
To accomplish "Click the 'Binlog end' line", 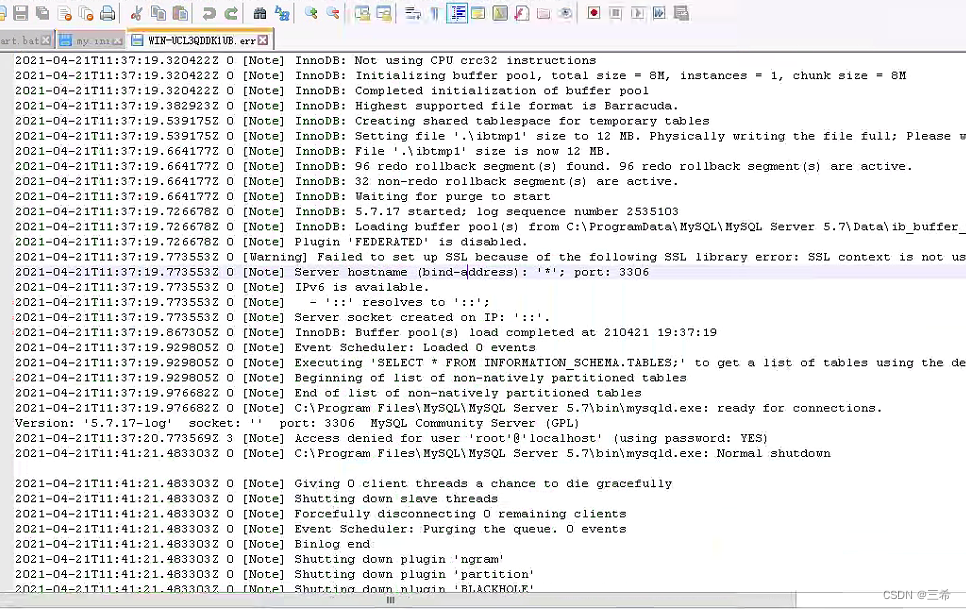I will coord(193,544).
